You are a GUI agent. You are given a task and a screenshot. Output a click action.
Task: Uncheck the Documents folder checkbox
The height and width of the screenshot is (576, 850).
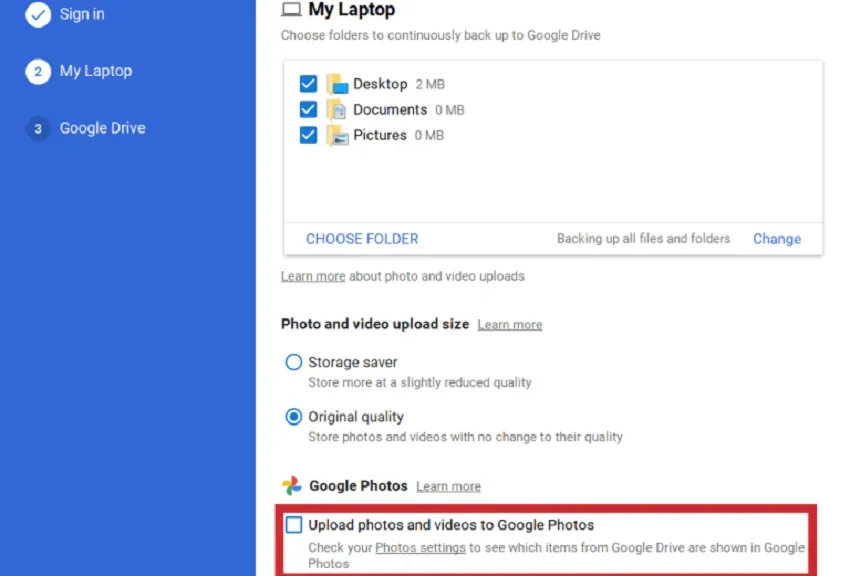308,109
